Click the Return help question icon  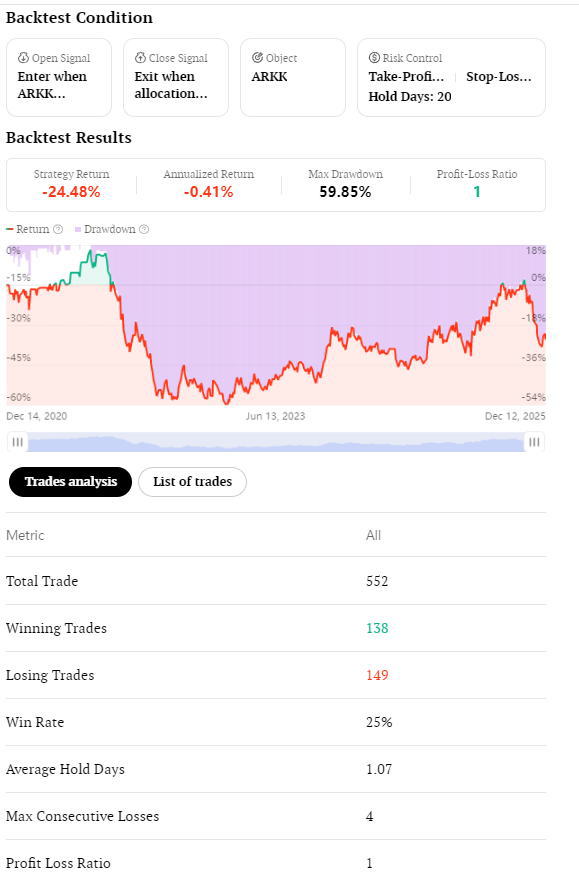[57, 229]
